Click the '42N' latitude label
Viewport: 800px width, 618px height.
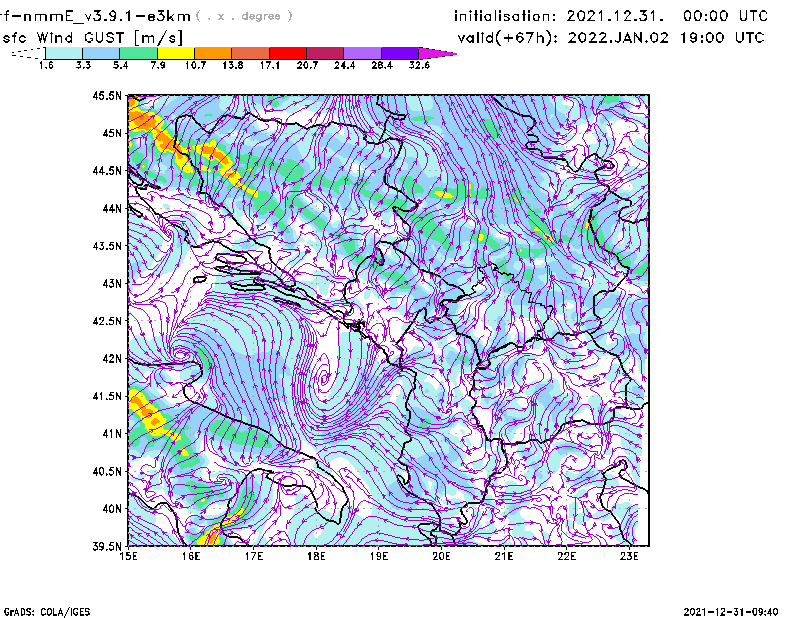pyautogui.click(x=112, y=359)
